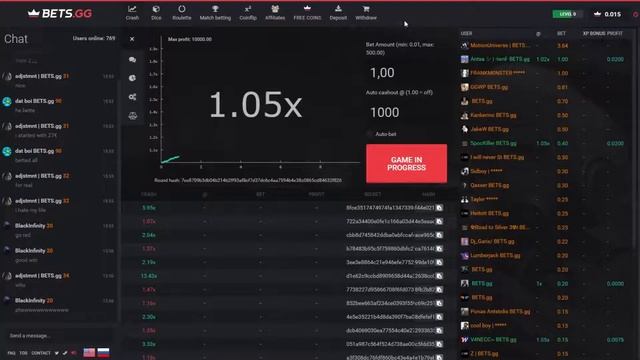Copy hash of the 5.95x crash row
The width and height of the screenshot is (640, 360).
439,208
